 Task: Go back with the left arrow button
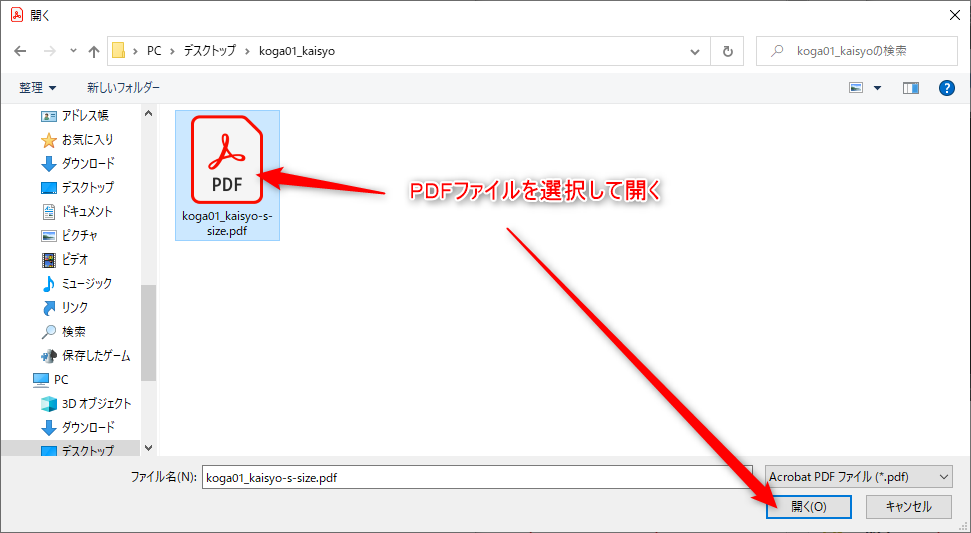[x=20, y=51]
